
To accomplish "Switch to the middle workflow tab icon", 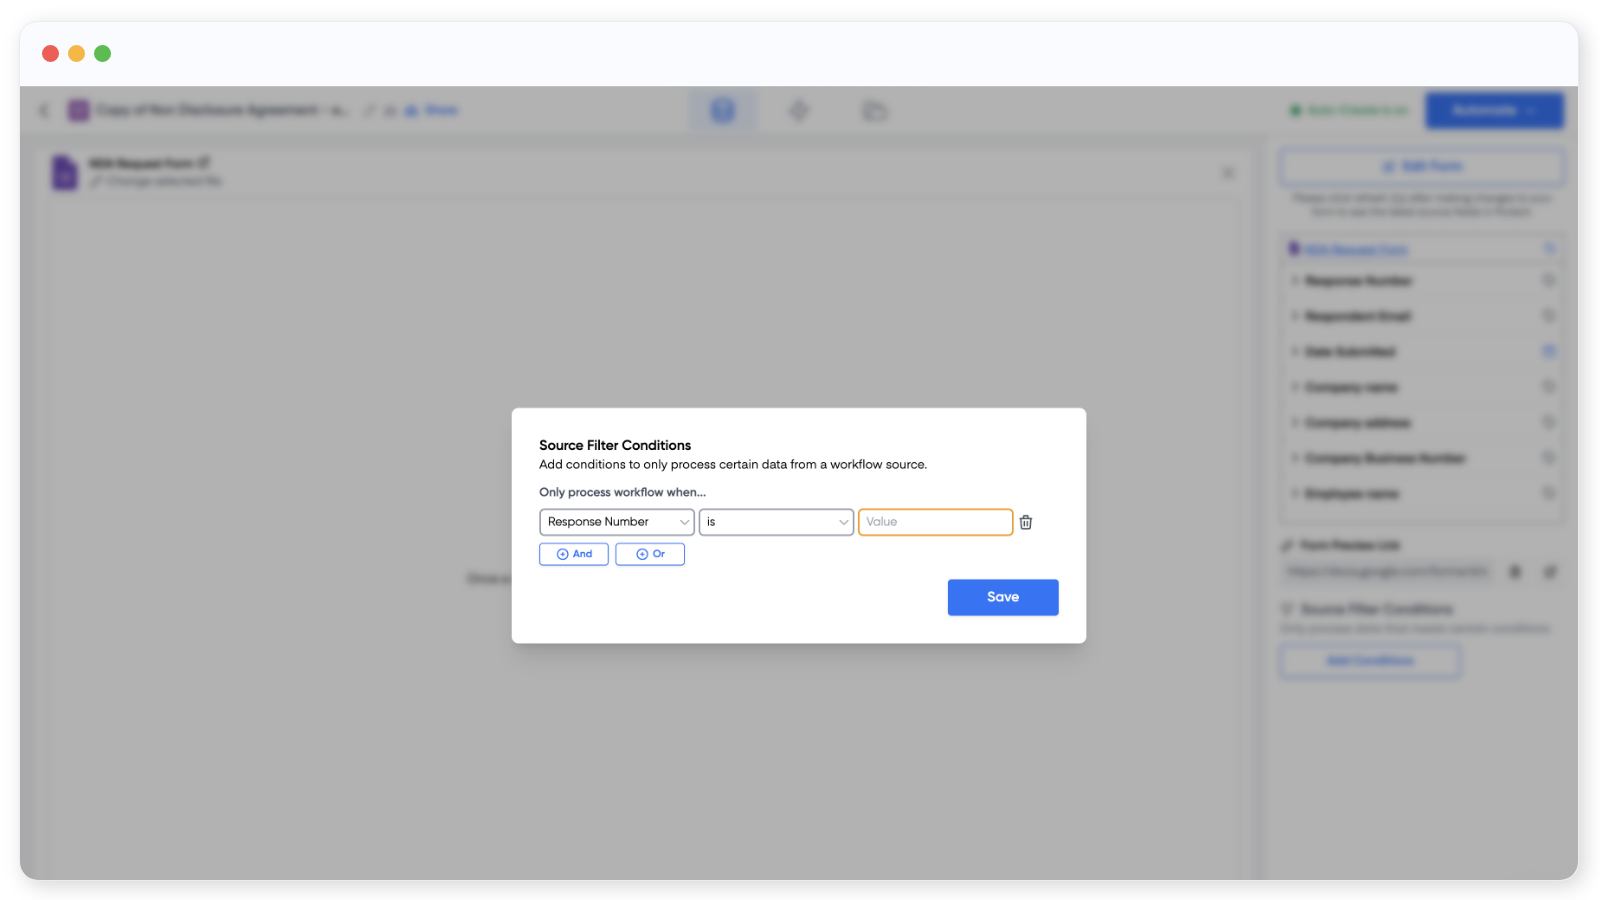I will click(x=798, y=110).
